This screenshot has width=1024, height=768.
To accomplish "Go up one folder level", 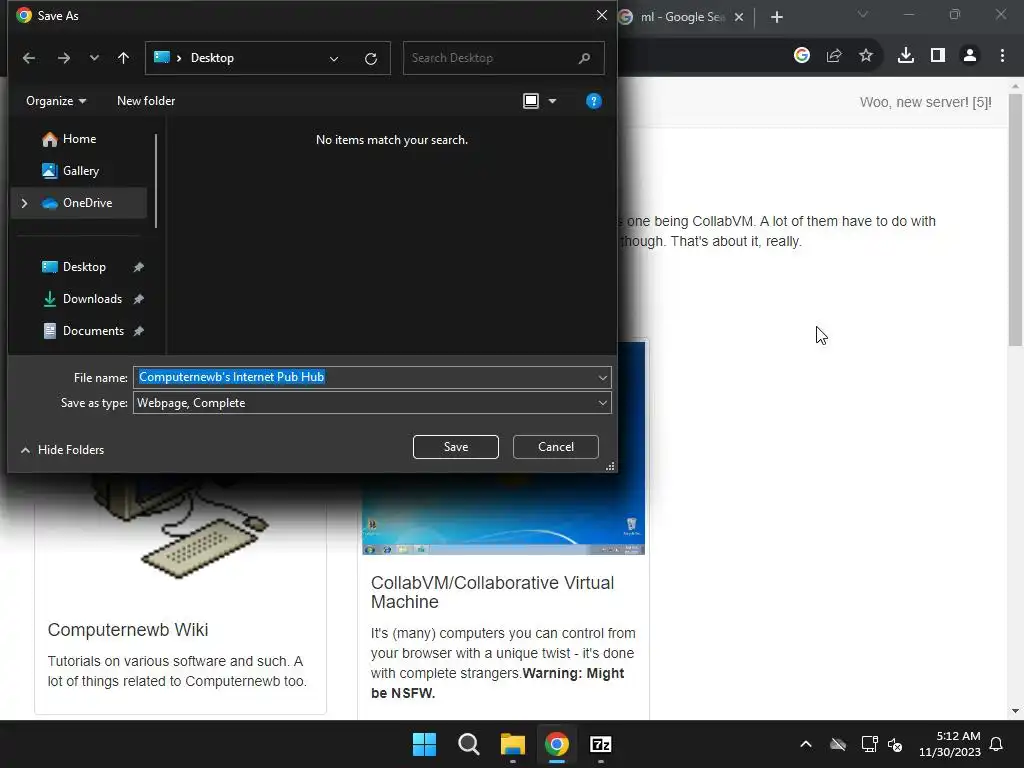I will (123, 58).
